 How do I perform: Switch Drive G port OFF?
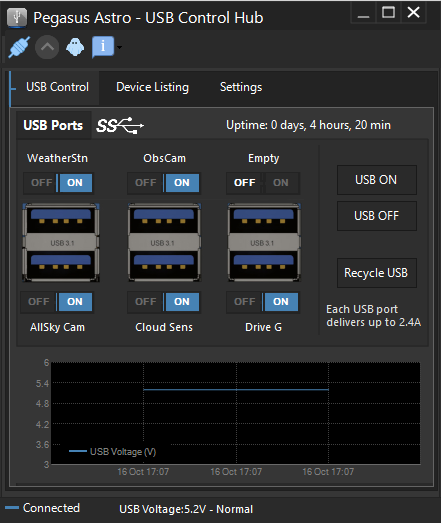(245, 302)
